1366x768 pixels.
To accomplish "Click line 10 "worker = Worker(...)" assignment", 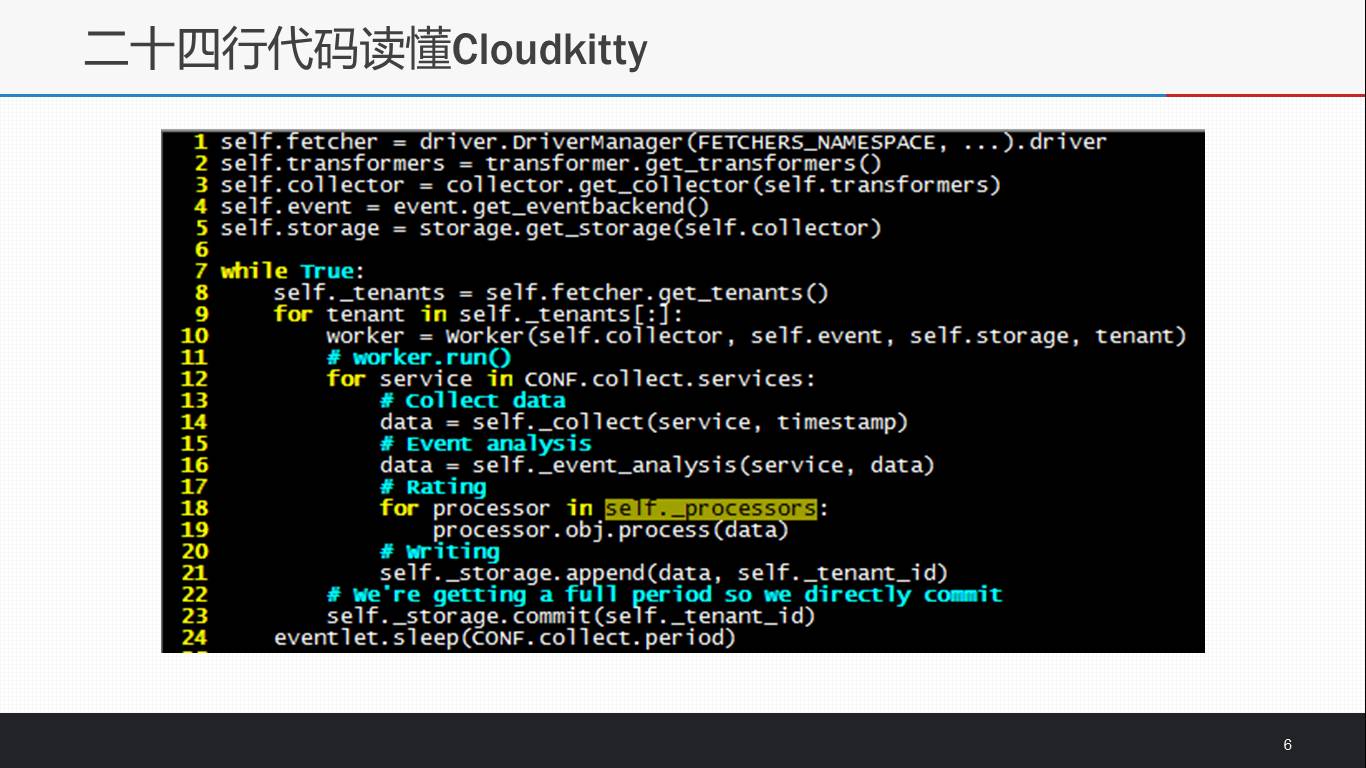I will (x=756, y=336).
